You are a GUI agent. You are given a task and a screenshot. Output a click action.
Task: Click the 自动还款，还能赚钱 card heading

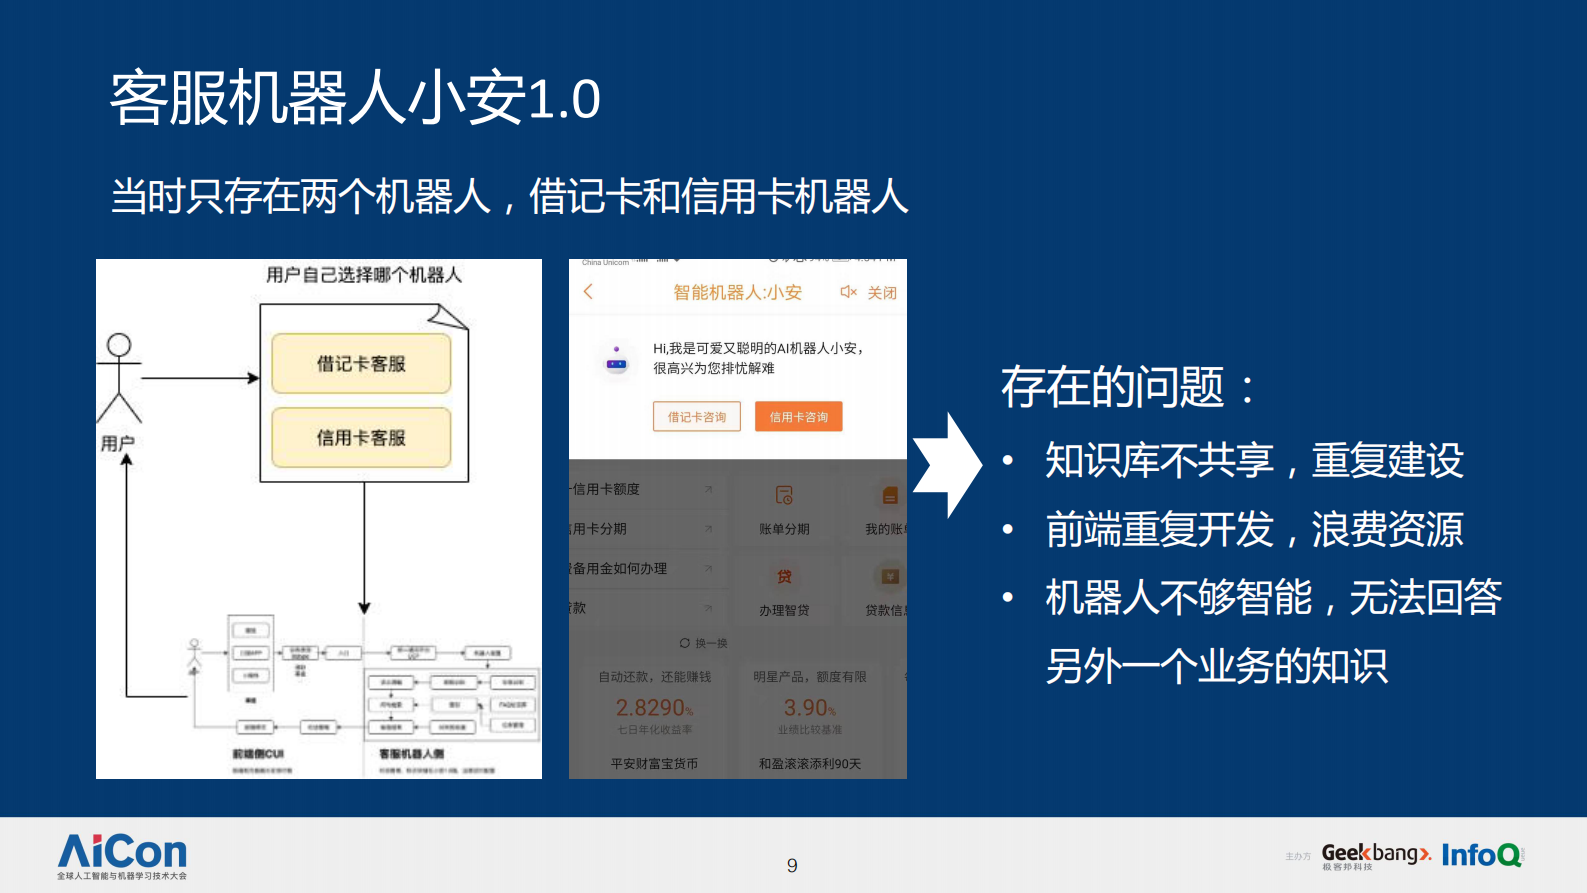click(655, 677)
